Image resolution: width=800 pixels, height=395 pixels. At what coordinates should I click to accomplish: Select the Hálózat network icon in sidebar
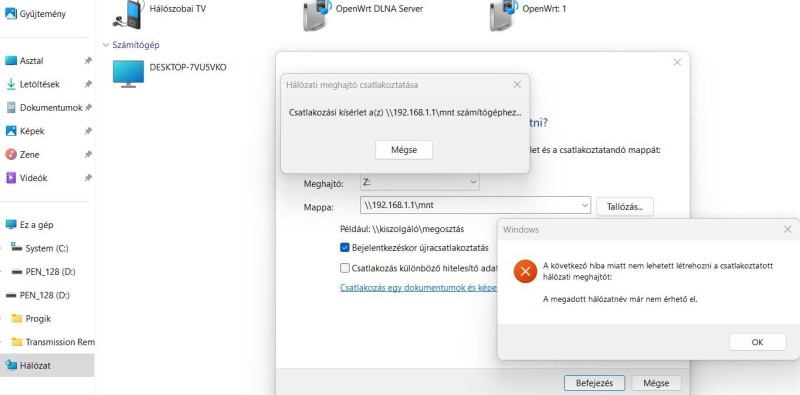coord(11,365)
